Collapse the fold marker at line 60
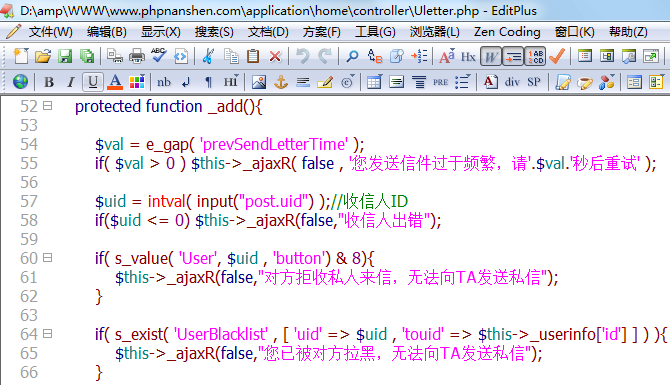 tap(47, 258)
